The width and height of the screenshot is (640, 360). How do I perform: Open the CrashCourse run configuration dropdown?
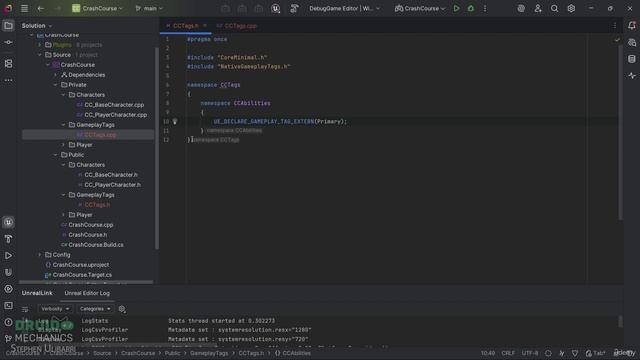[x=420, y=8]
